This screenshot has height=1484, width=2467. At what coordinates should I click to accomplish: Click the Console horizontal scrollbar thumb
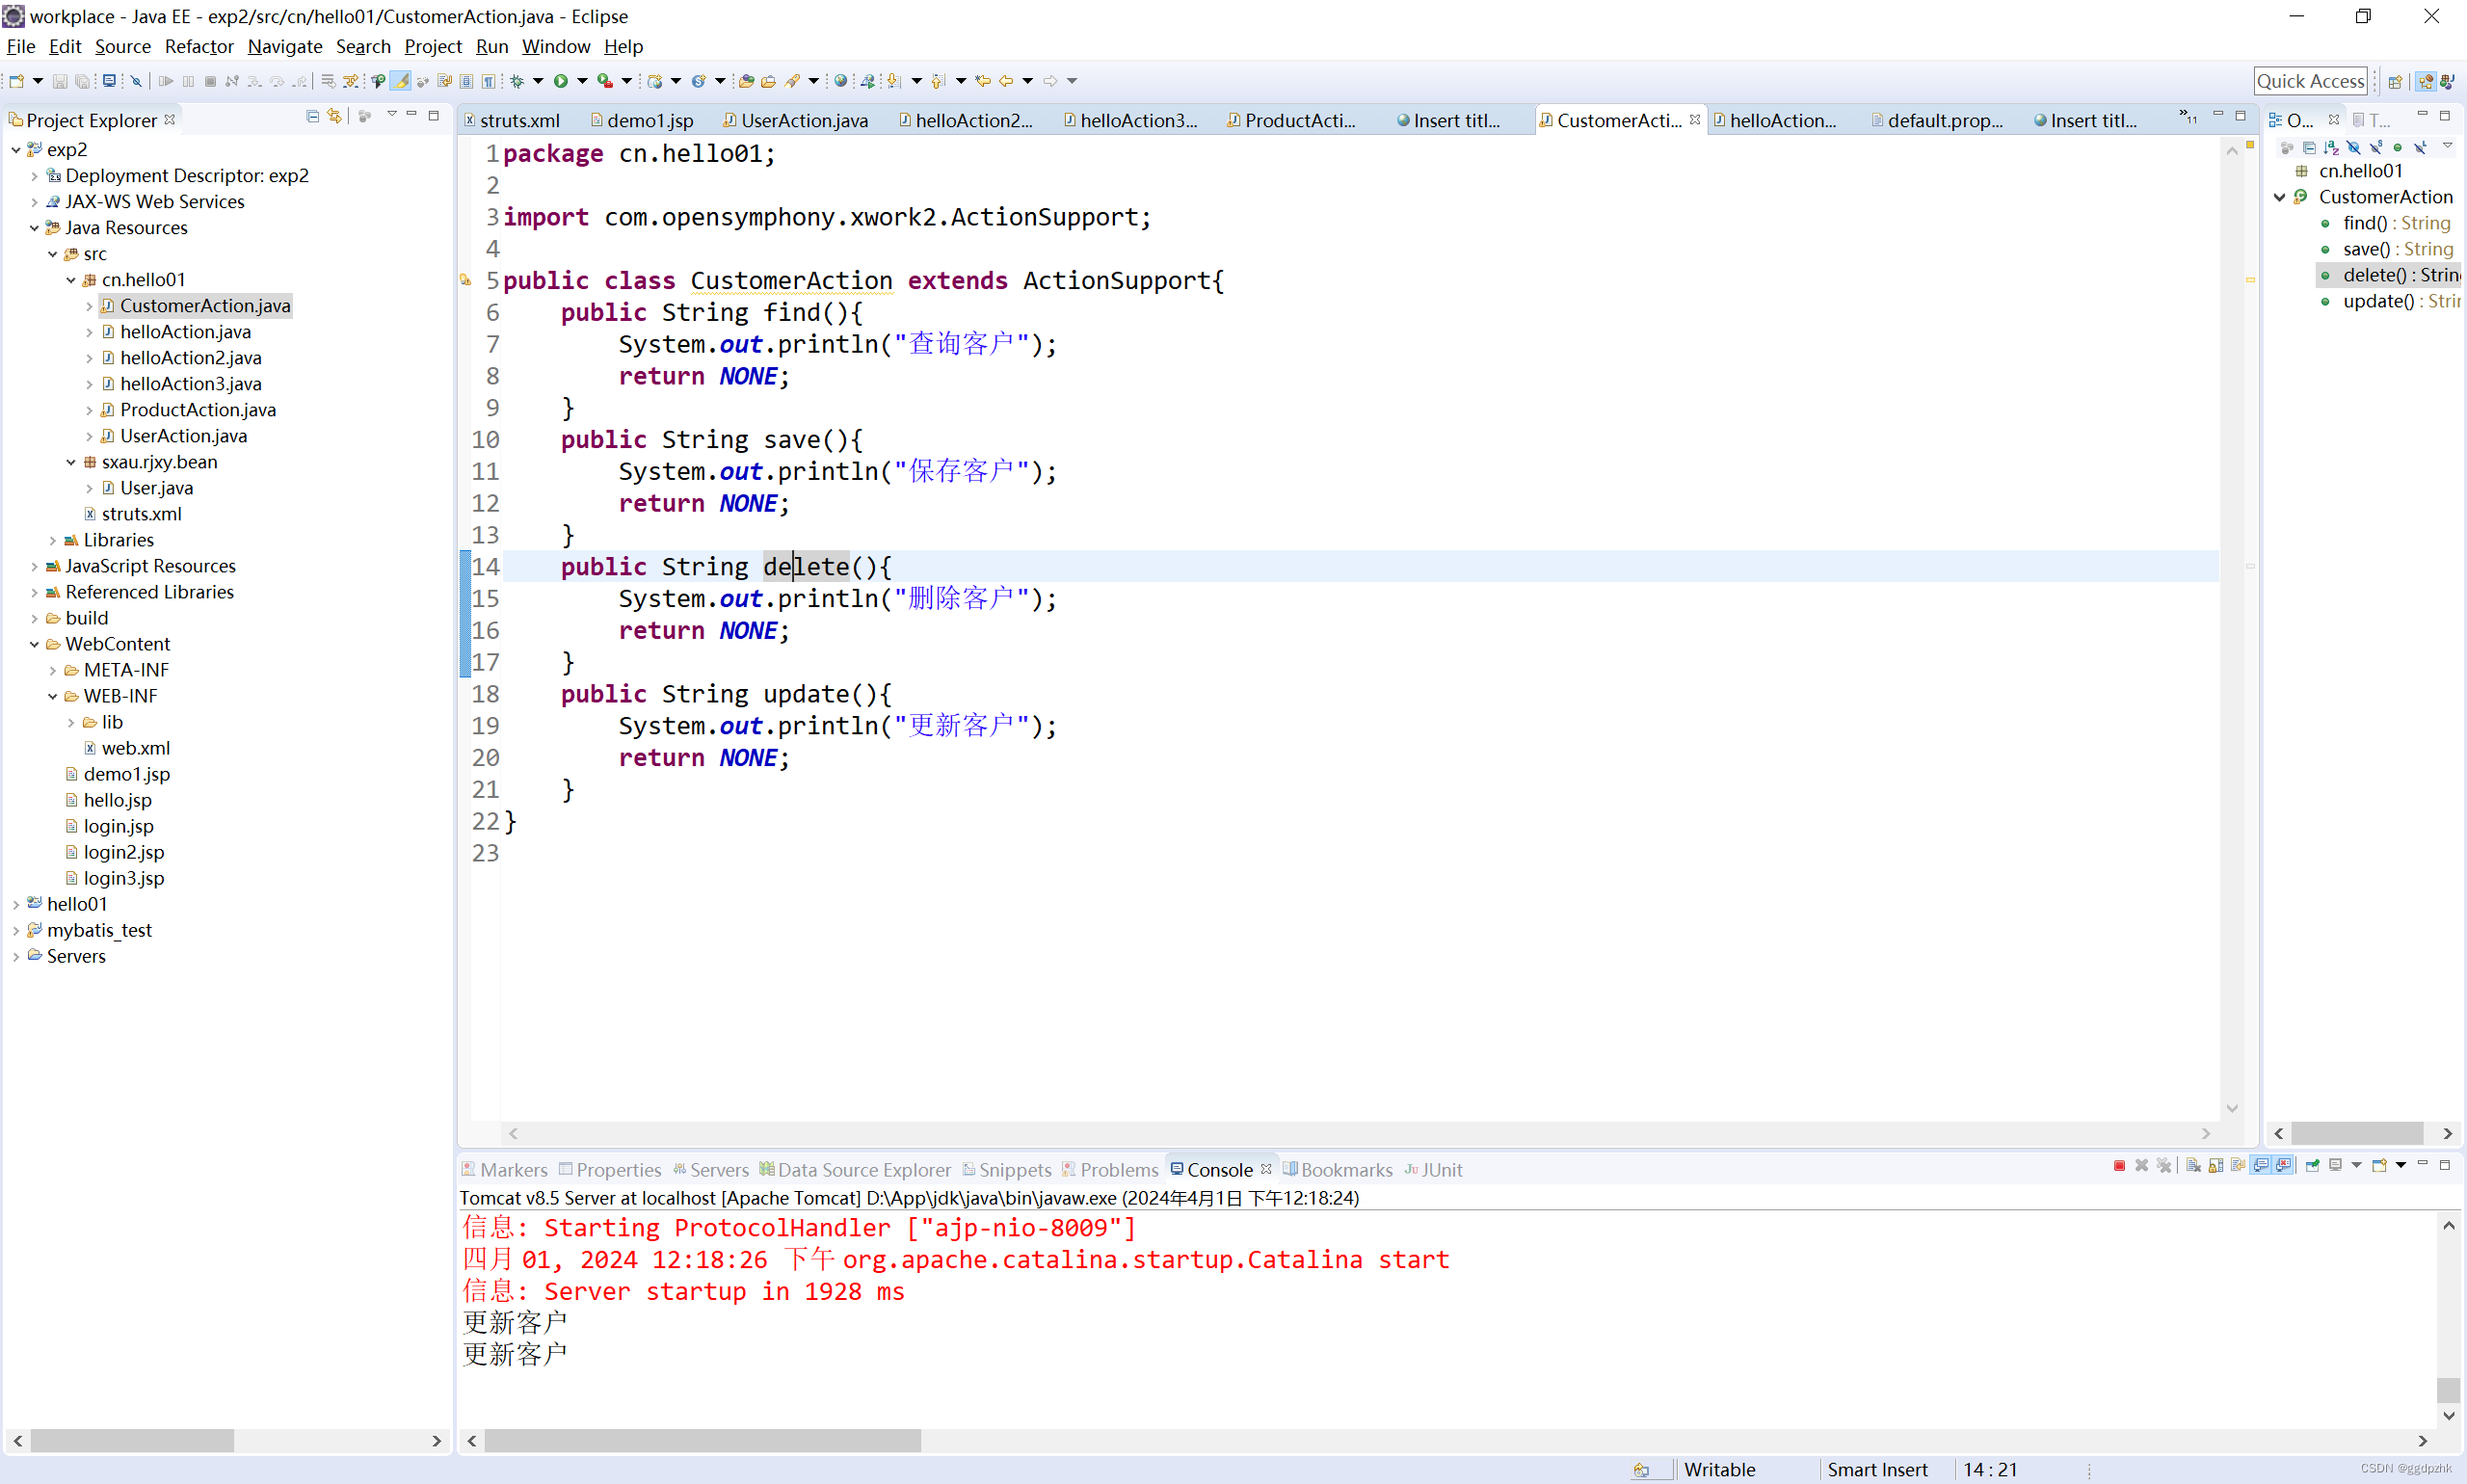[702, 1440]
